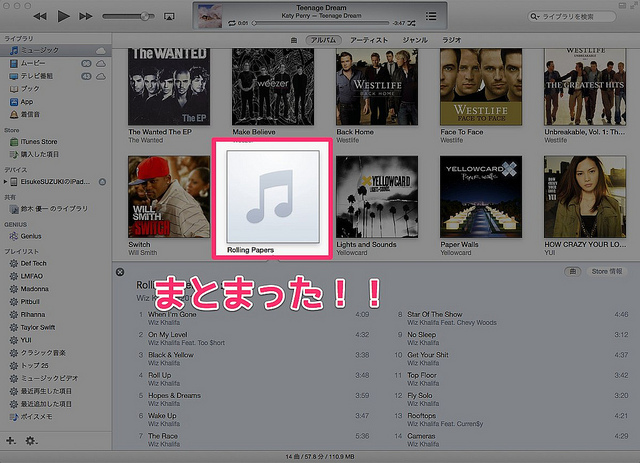Click the song progress bar
This screenshot has height=463, width=640.
pyautogui.click(x=321, y=23)
